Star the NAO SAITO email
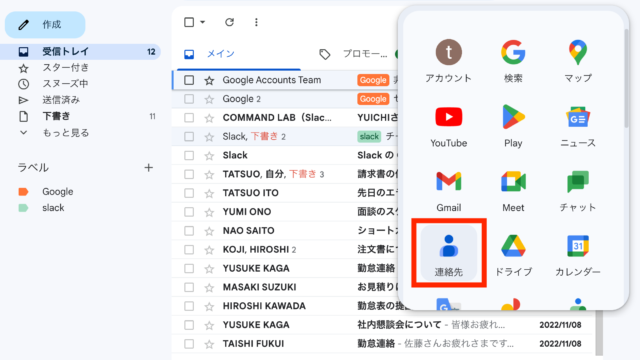The height and width of the screenshot is (360, 640). 209,231
